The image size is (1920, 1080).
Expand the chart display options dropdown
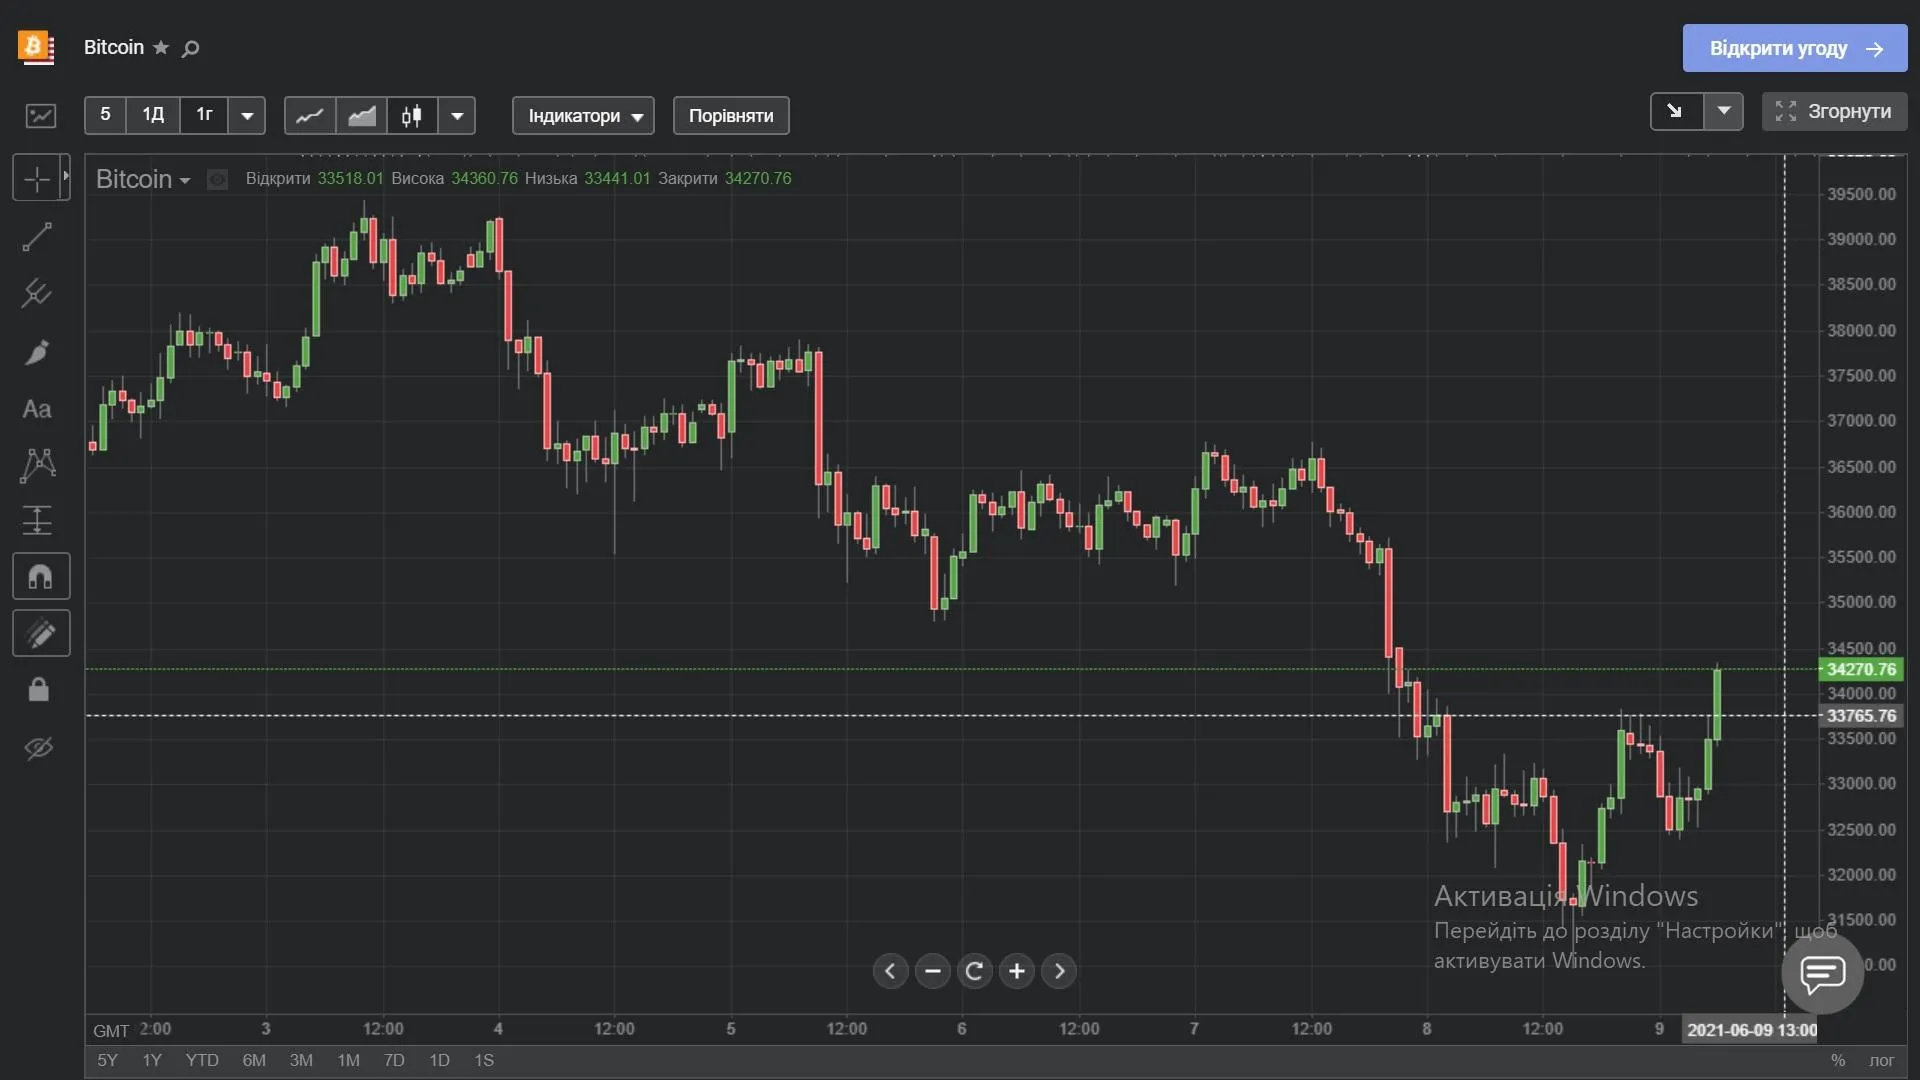coord(458,117)
